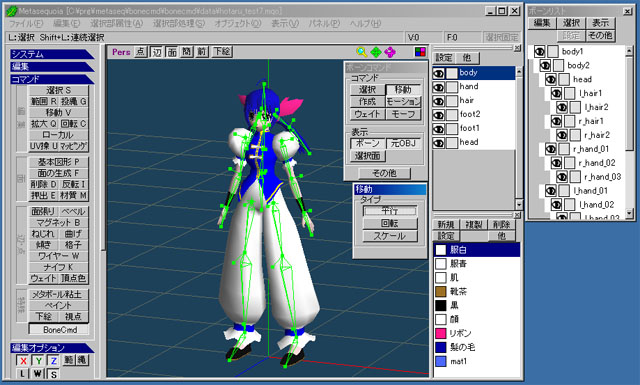This screenshot has height=385, width=640.
Task: Click the four-color view split icon
Action: point(420,52)
